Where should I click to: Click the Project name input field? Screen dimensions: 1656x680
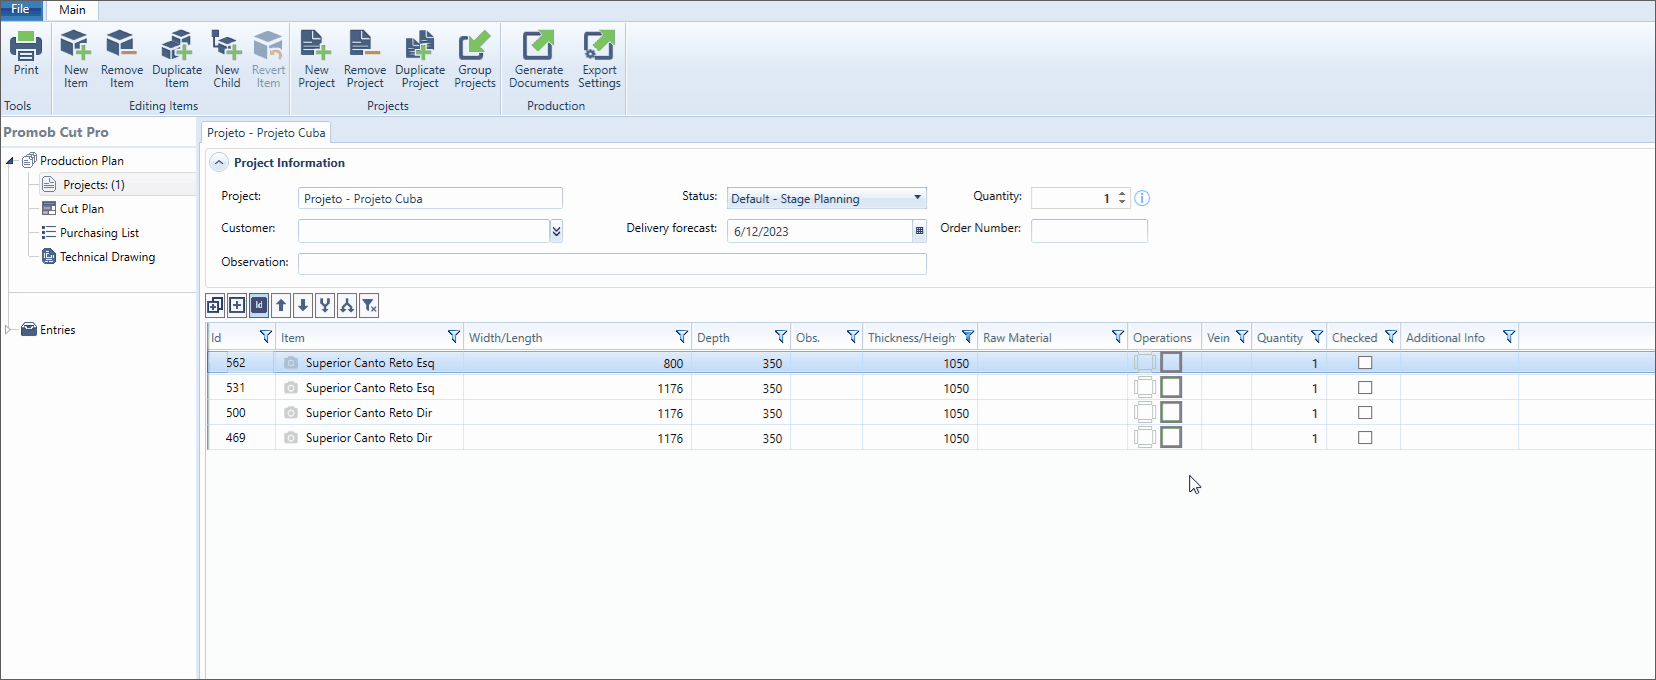(430, 198)
